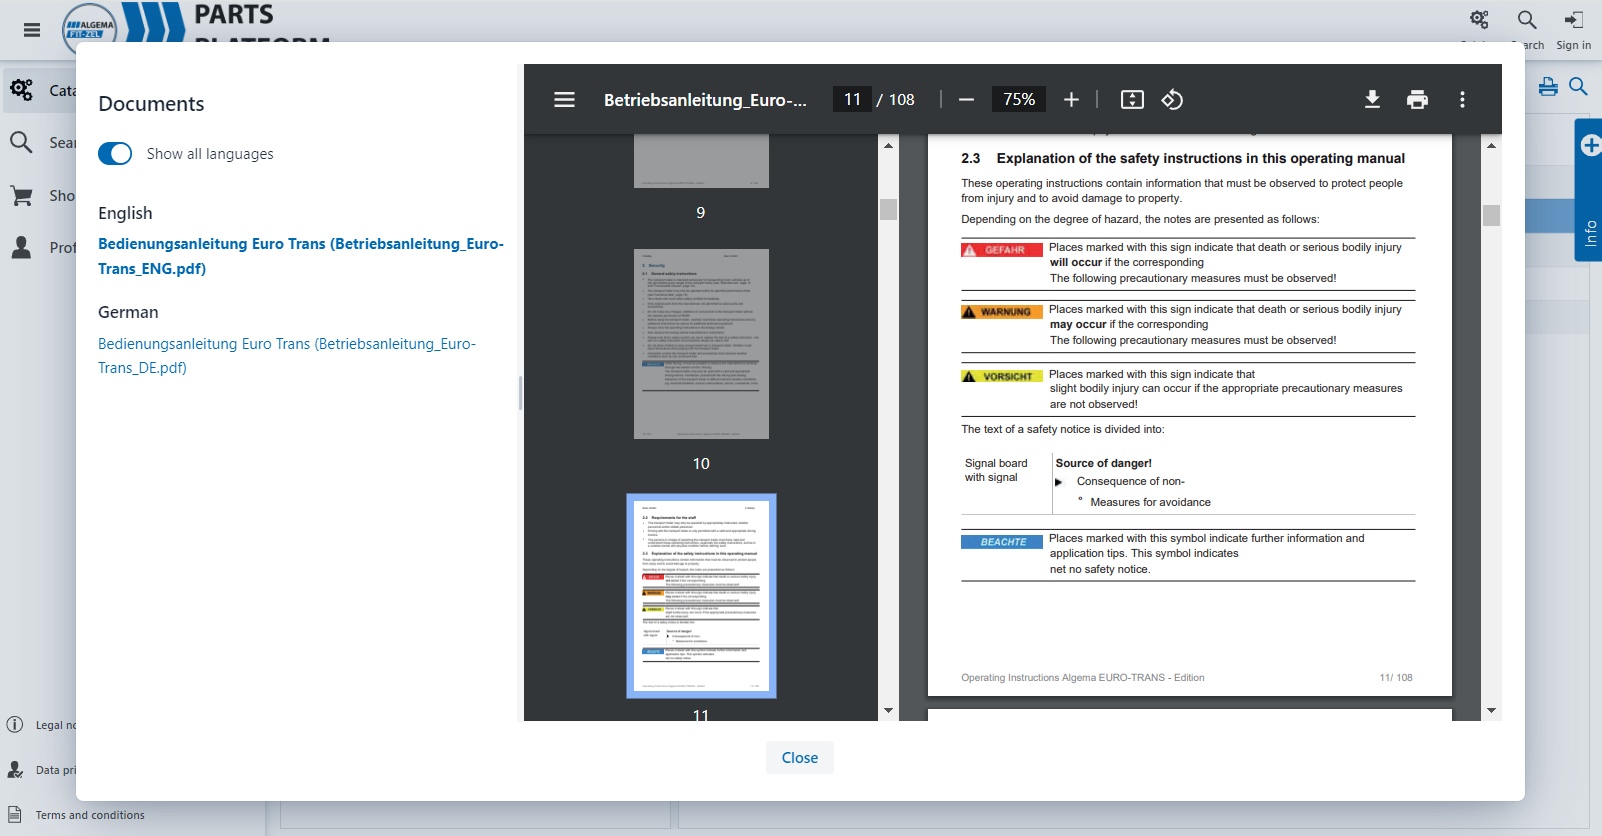Image resolution: width=1602 pixels, height=836 pixels.
Task: Click the 75% zoom level field
Action: [1019, 99]
